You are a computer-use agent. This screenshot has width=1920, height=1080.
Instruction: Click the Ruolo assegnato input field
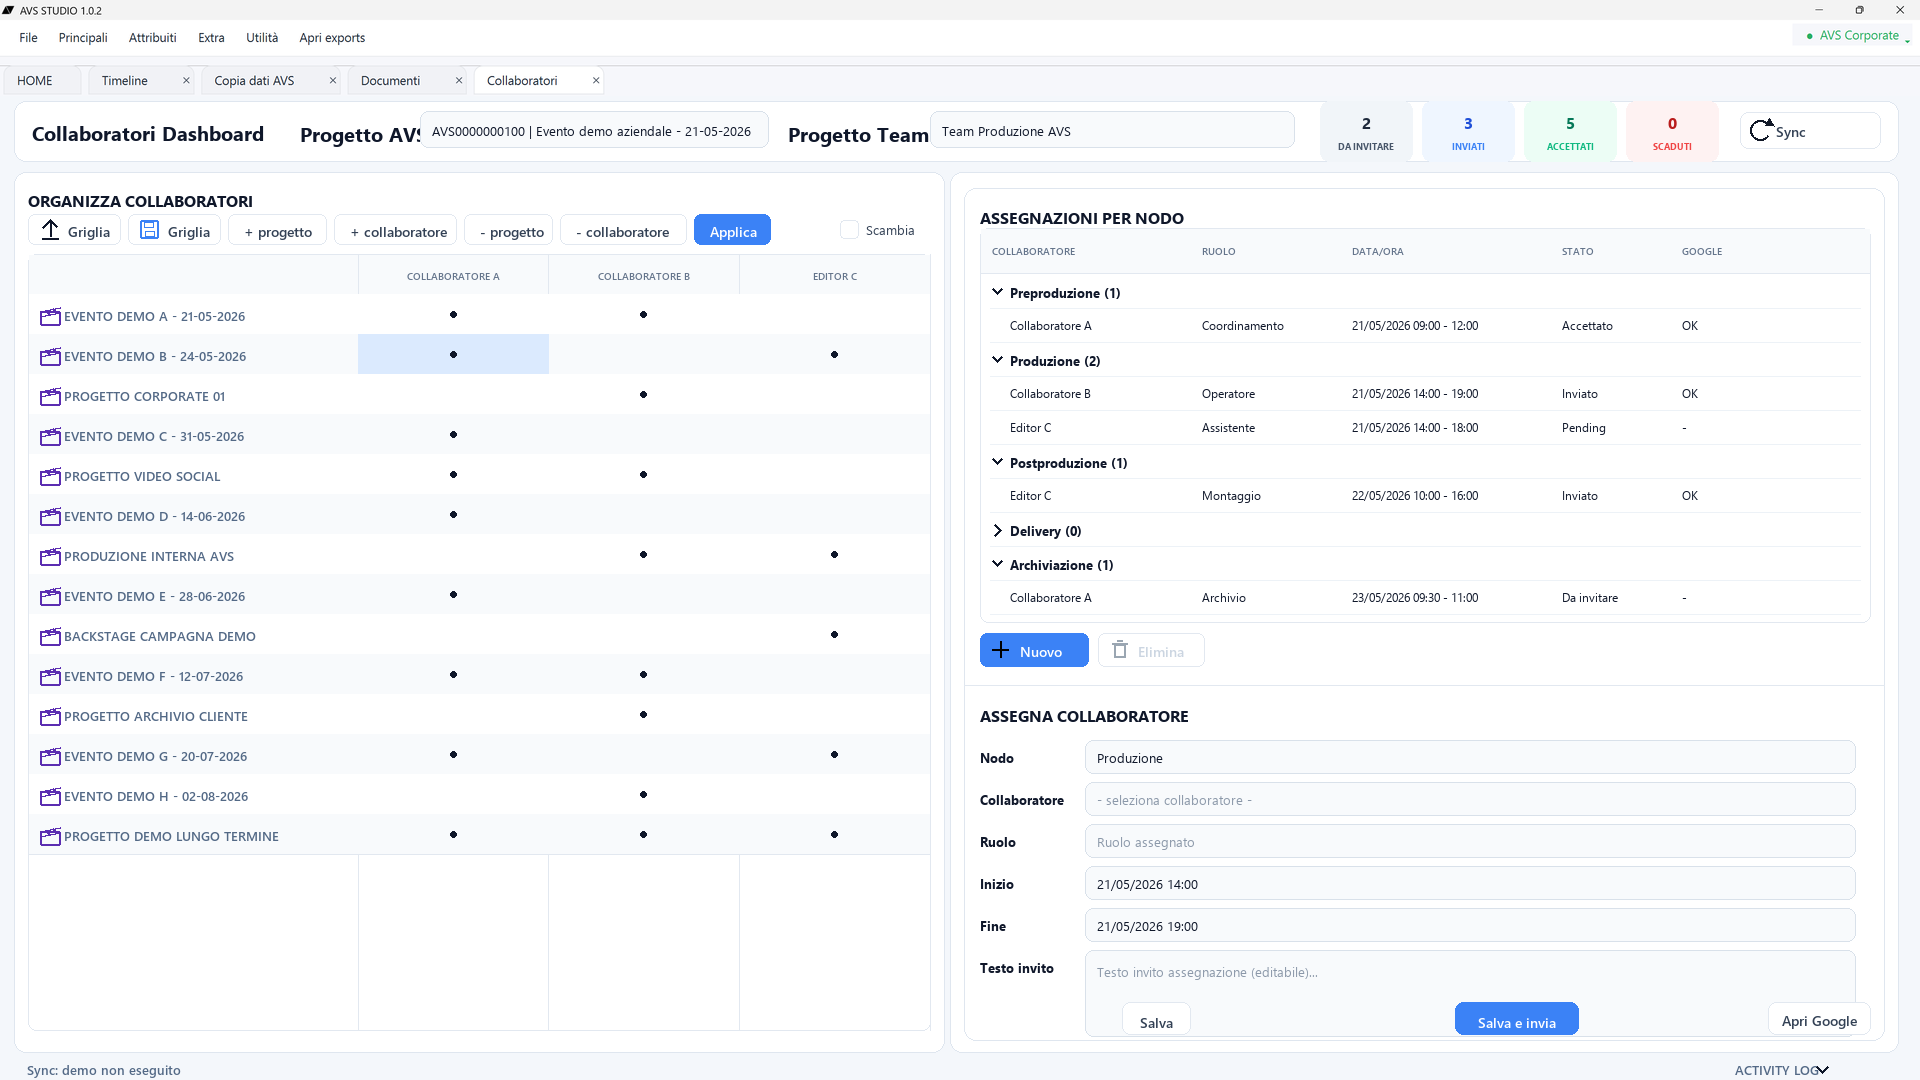[1470, 842]
